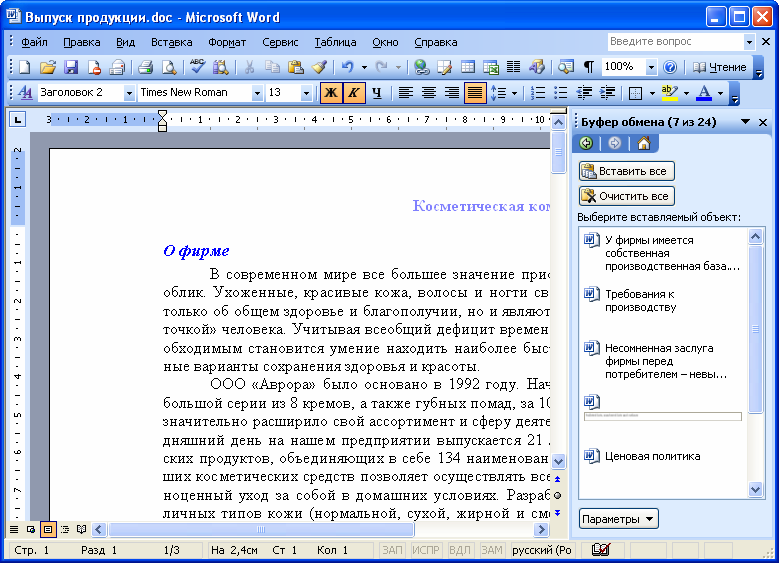Open the Сервис menu

coord(280,42)
